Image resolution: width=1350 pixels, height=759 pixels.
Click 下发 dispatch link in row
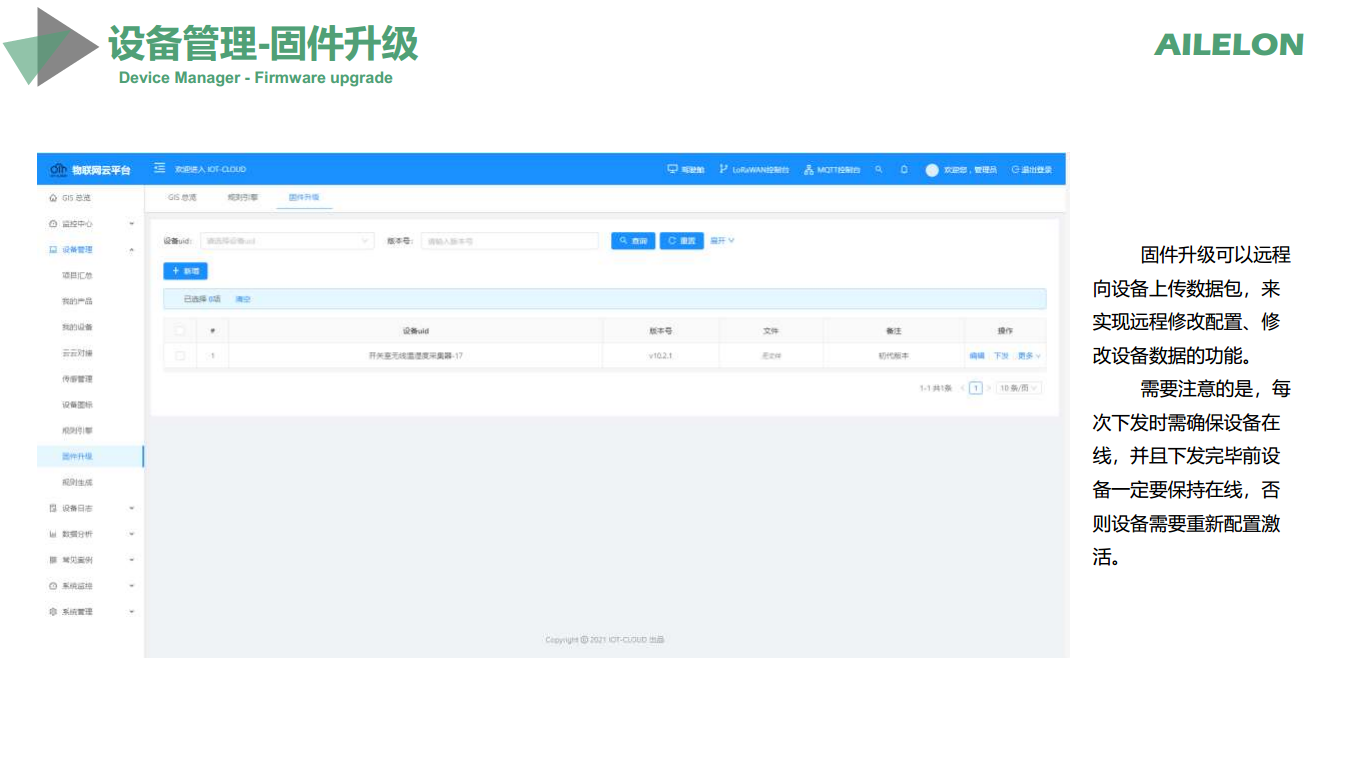tap(1001, 356)
